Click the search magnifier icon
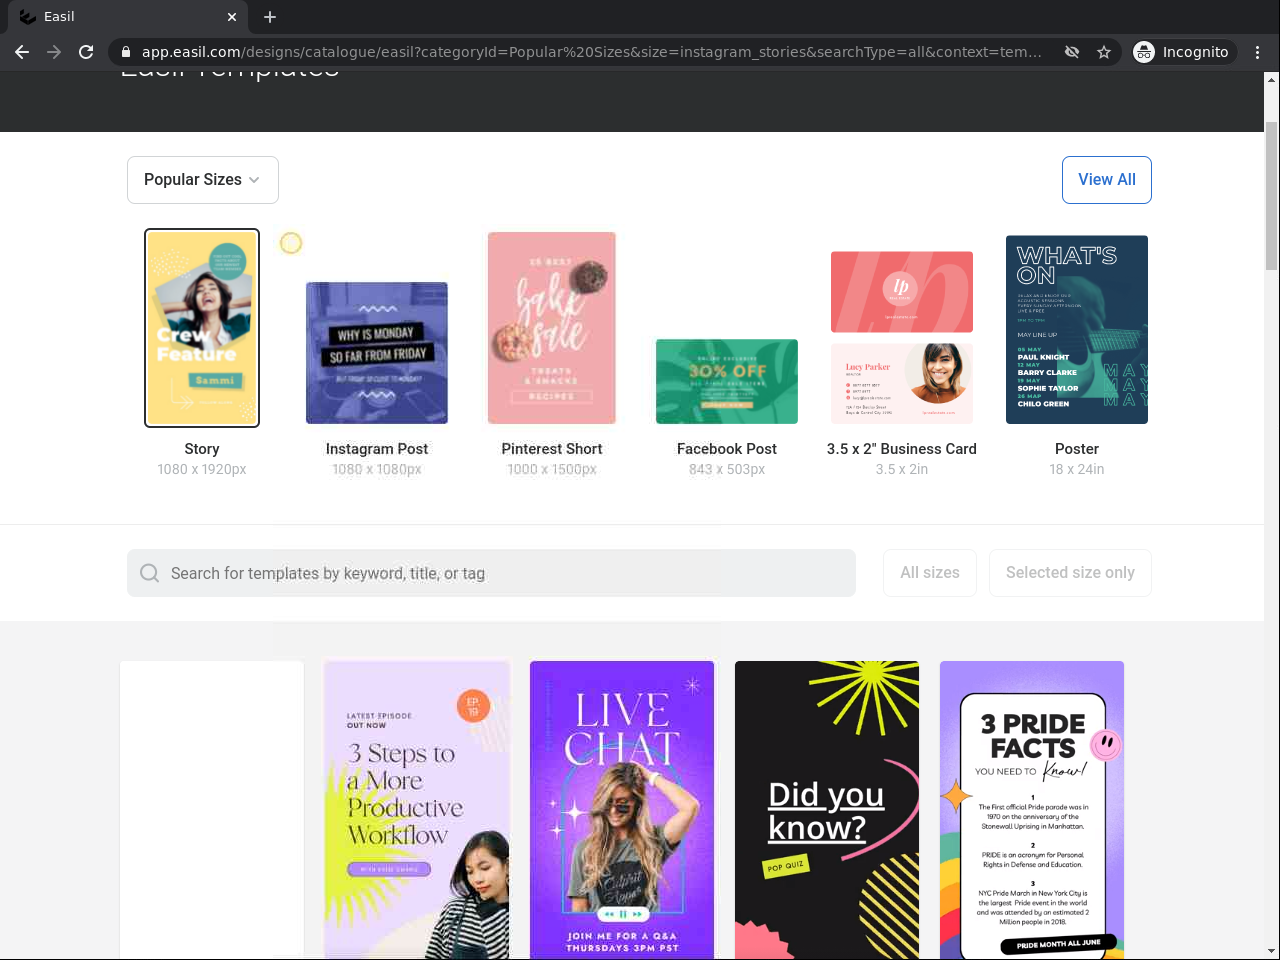 150,573
